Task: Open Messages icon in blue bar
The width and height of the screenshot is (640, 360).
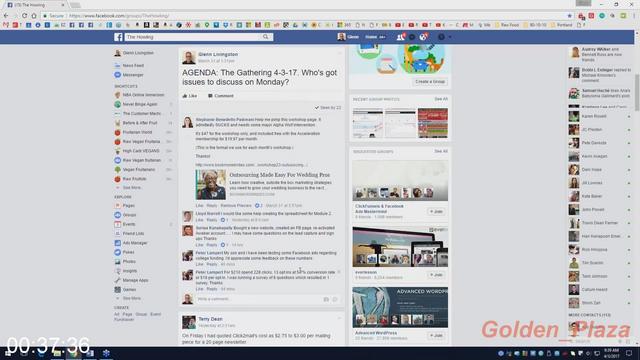Action: coord(412,37)
